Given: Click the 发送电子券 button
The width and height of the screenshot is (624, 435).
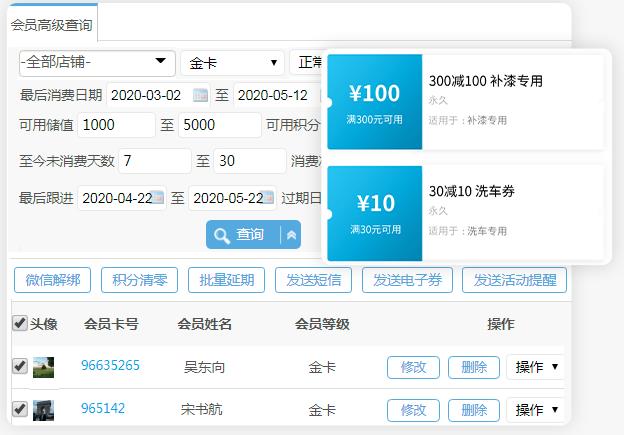Looking at the screenshot, I should (x=408, y=280).
